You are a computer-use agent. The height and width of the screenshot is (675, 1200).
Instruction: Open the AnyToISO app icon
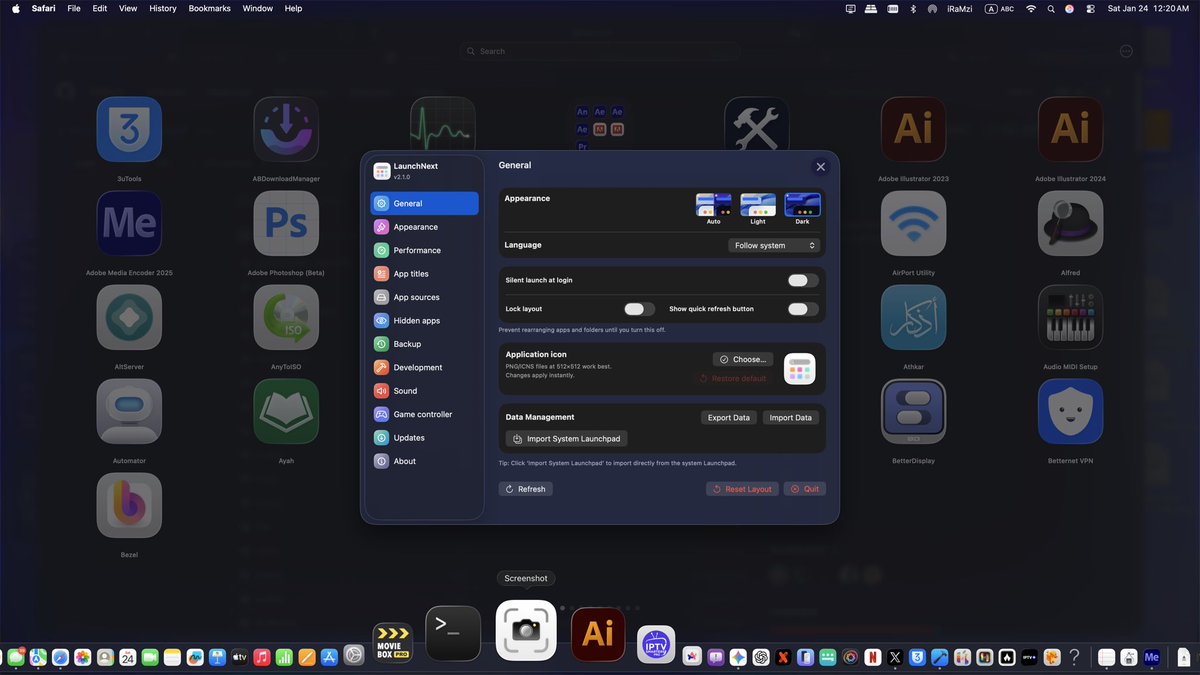tap(286, 317)
